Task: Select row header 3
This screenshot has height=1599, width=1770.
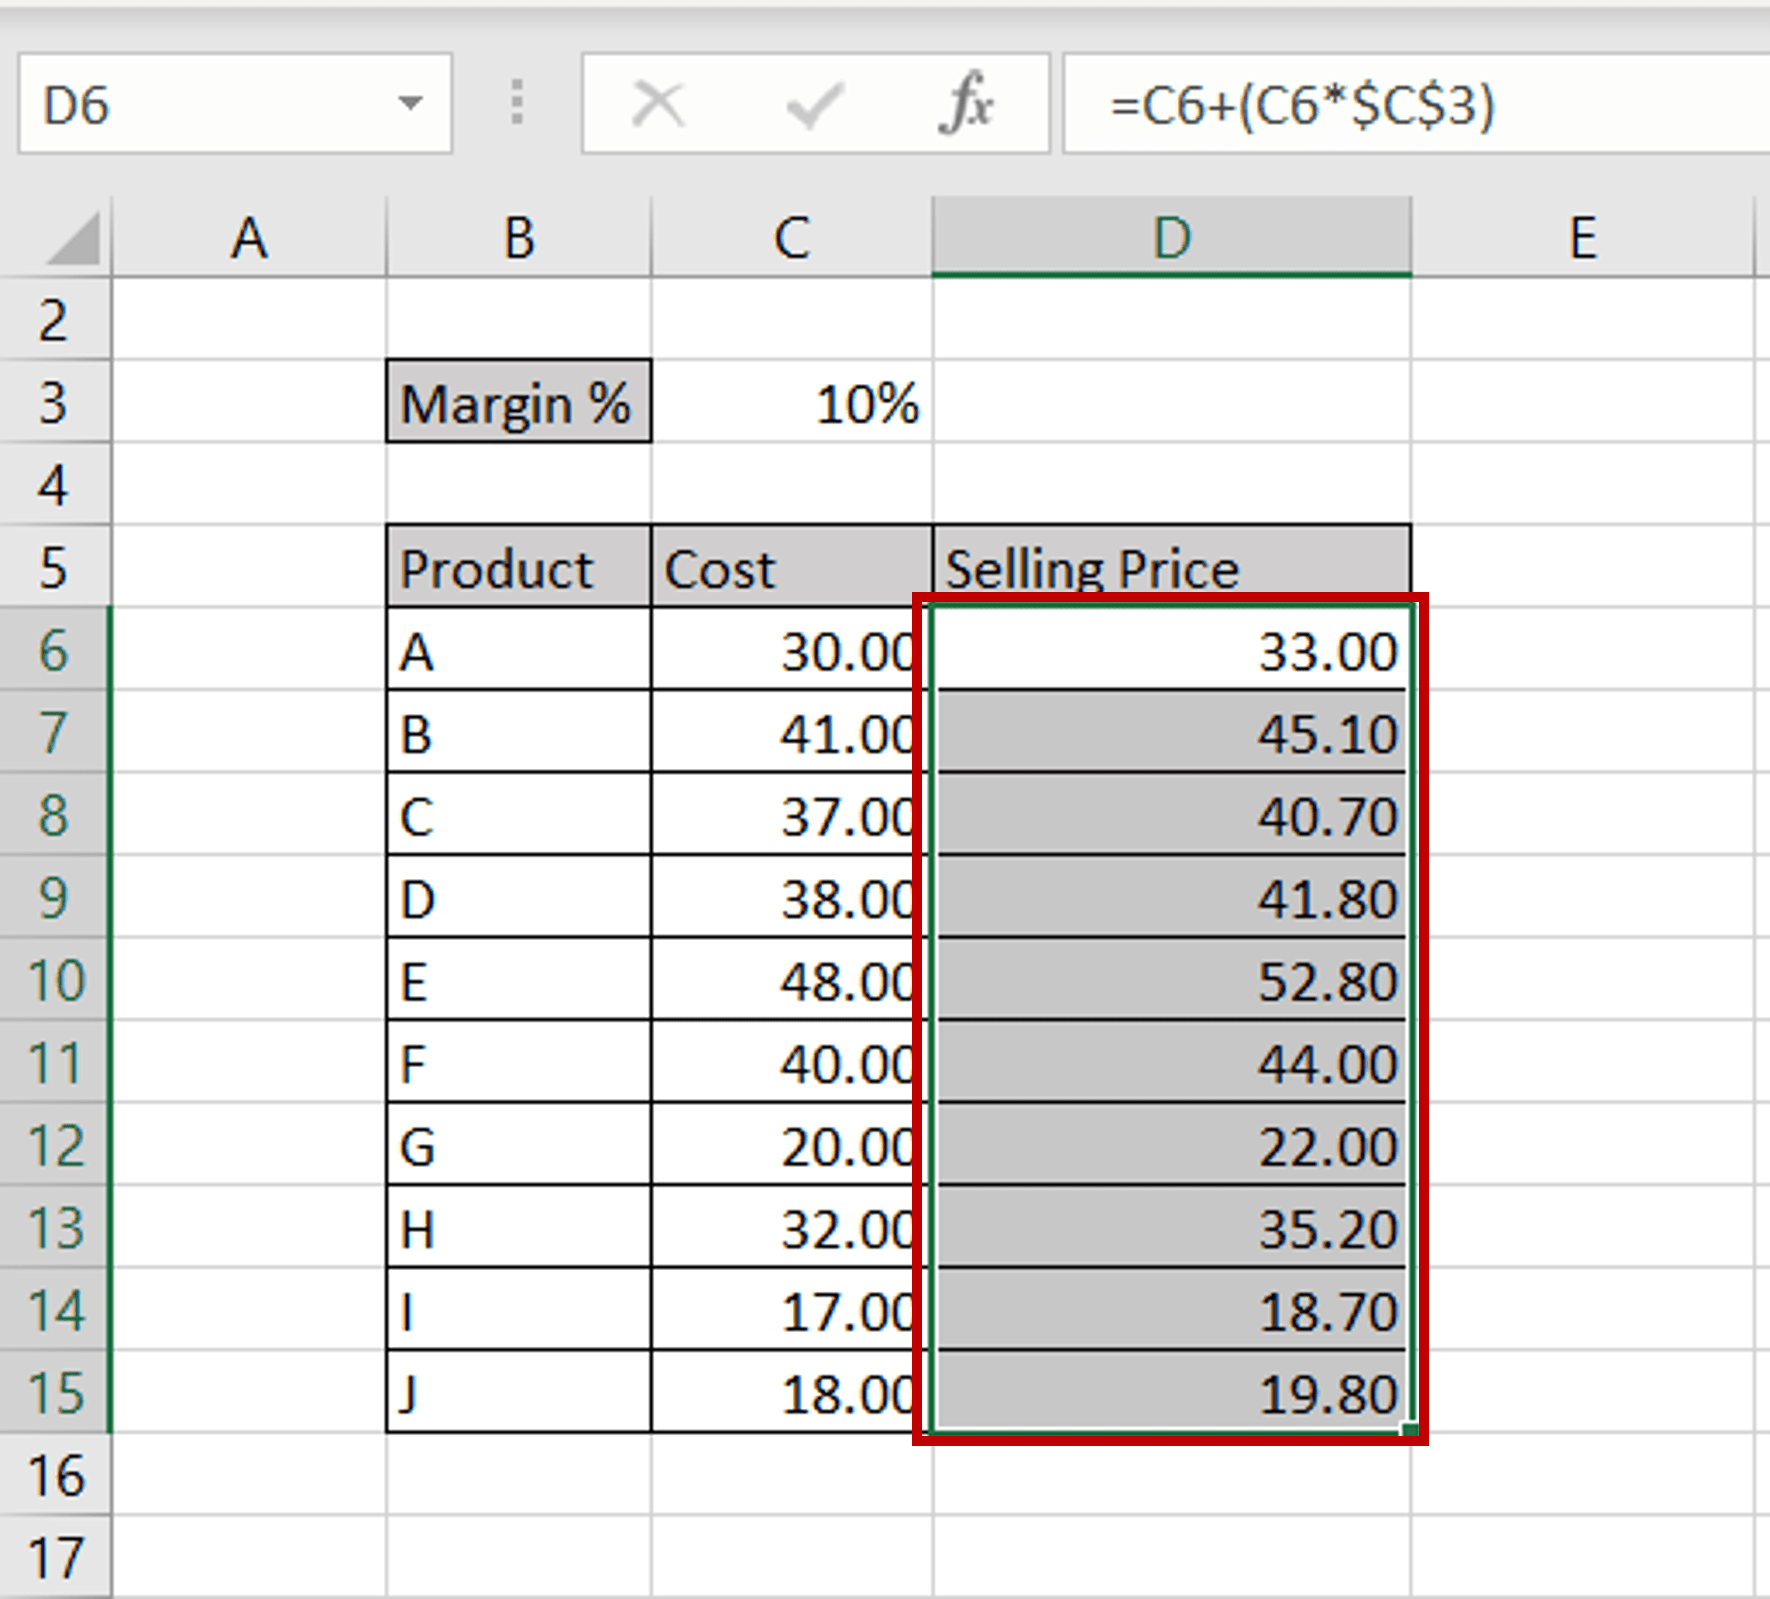Action: click(55, 404)
